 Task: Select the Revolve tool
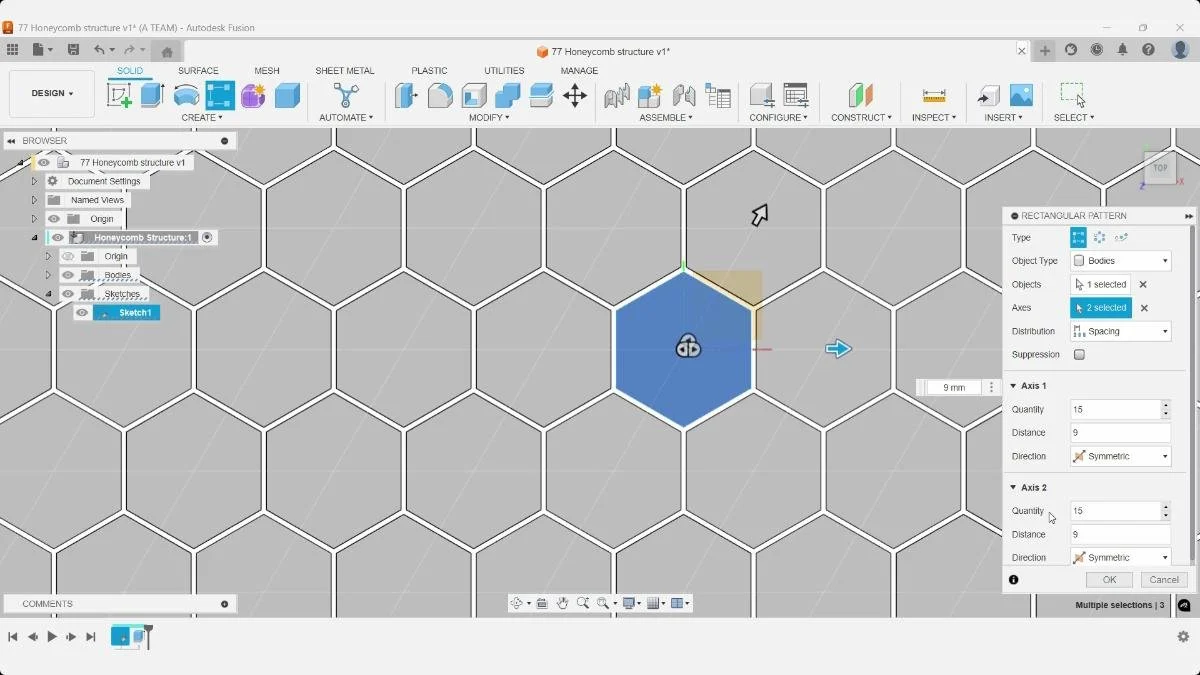pos(186,95)
